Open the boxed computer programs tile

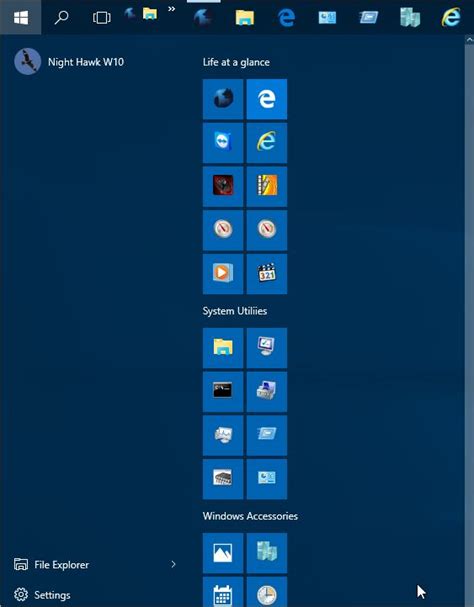[x=267, y=392]
